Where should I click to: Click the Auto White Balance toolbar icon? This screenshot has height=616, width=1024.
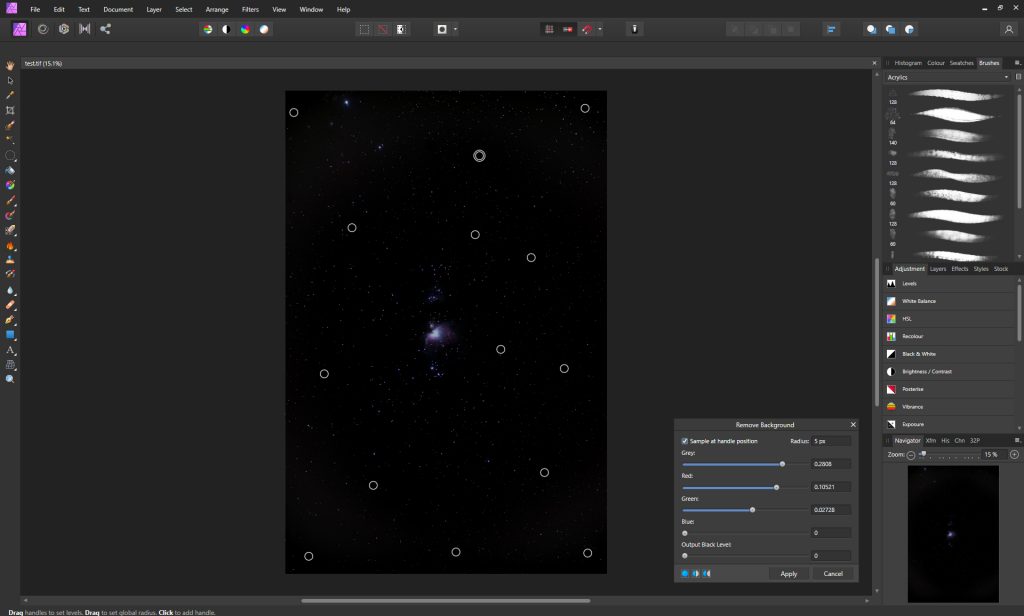264,29
